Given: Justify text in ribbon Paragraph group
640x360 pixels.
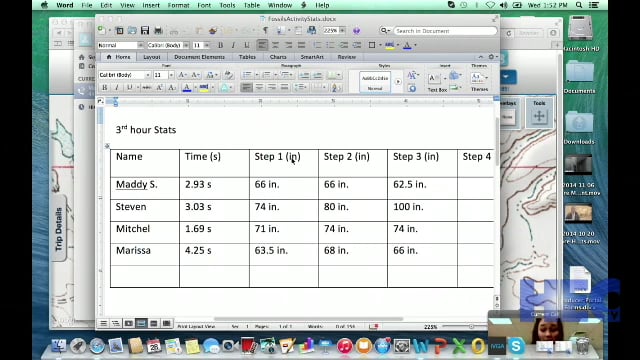Looking at the screenshot, I should tap(284, 87).
